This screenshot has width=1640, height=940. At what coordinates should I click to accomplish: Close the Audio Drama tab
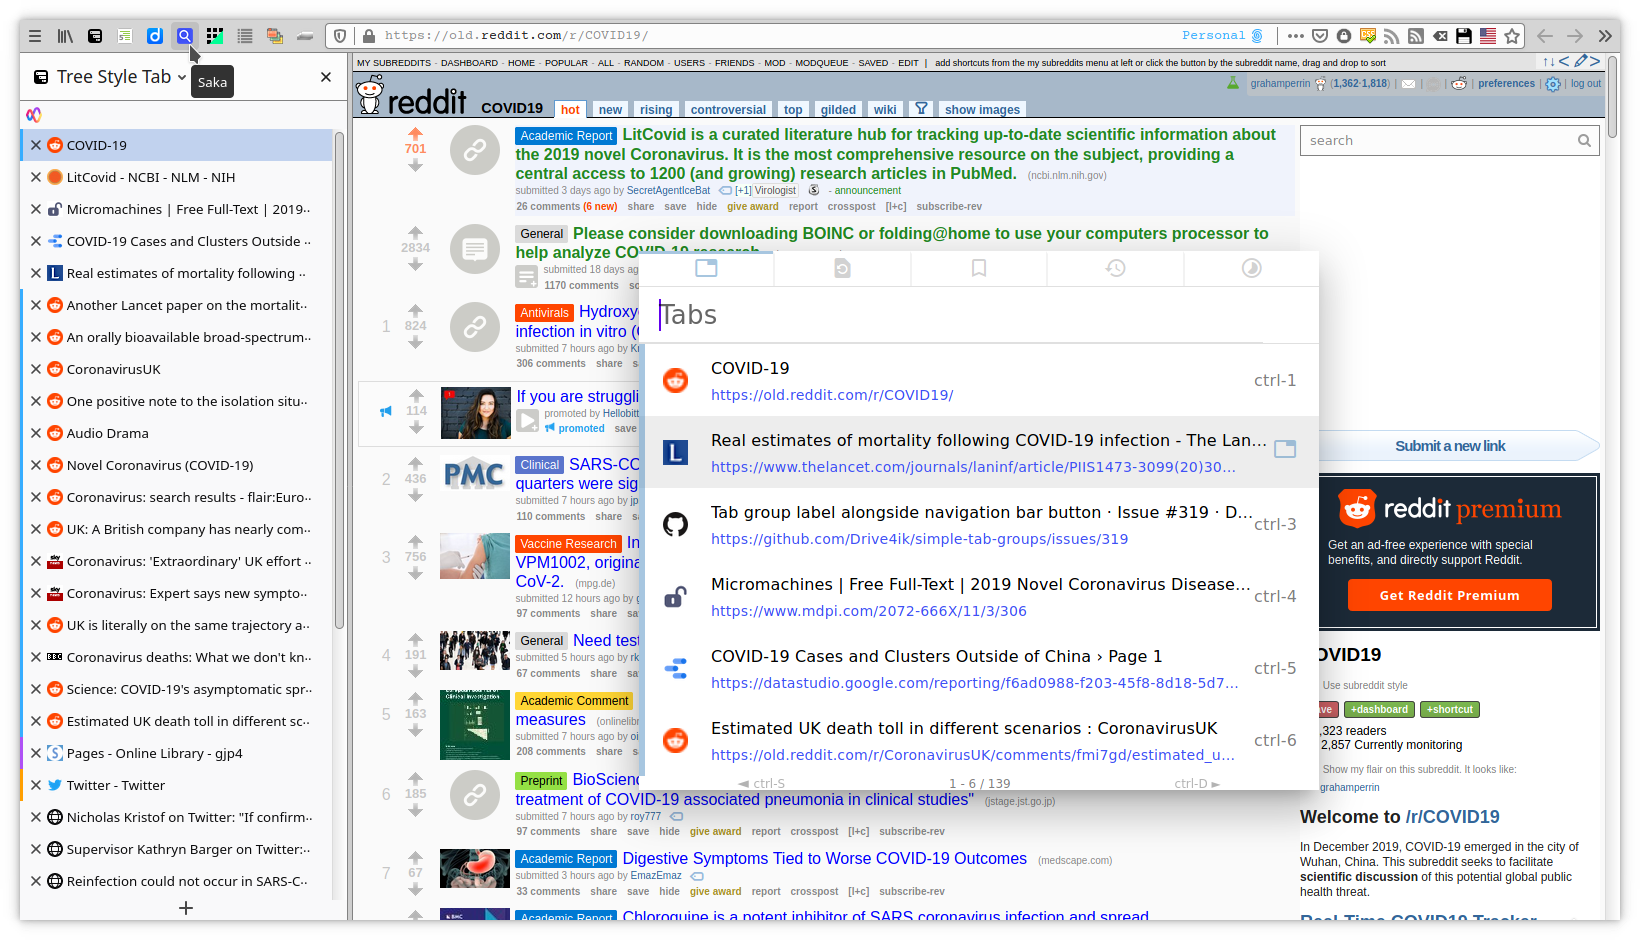(36, 433)
